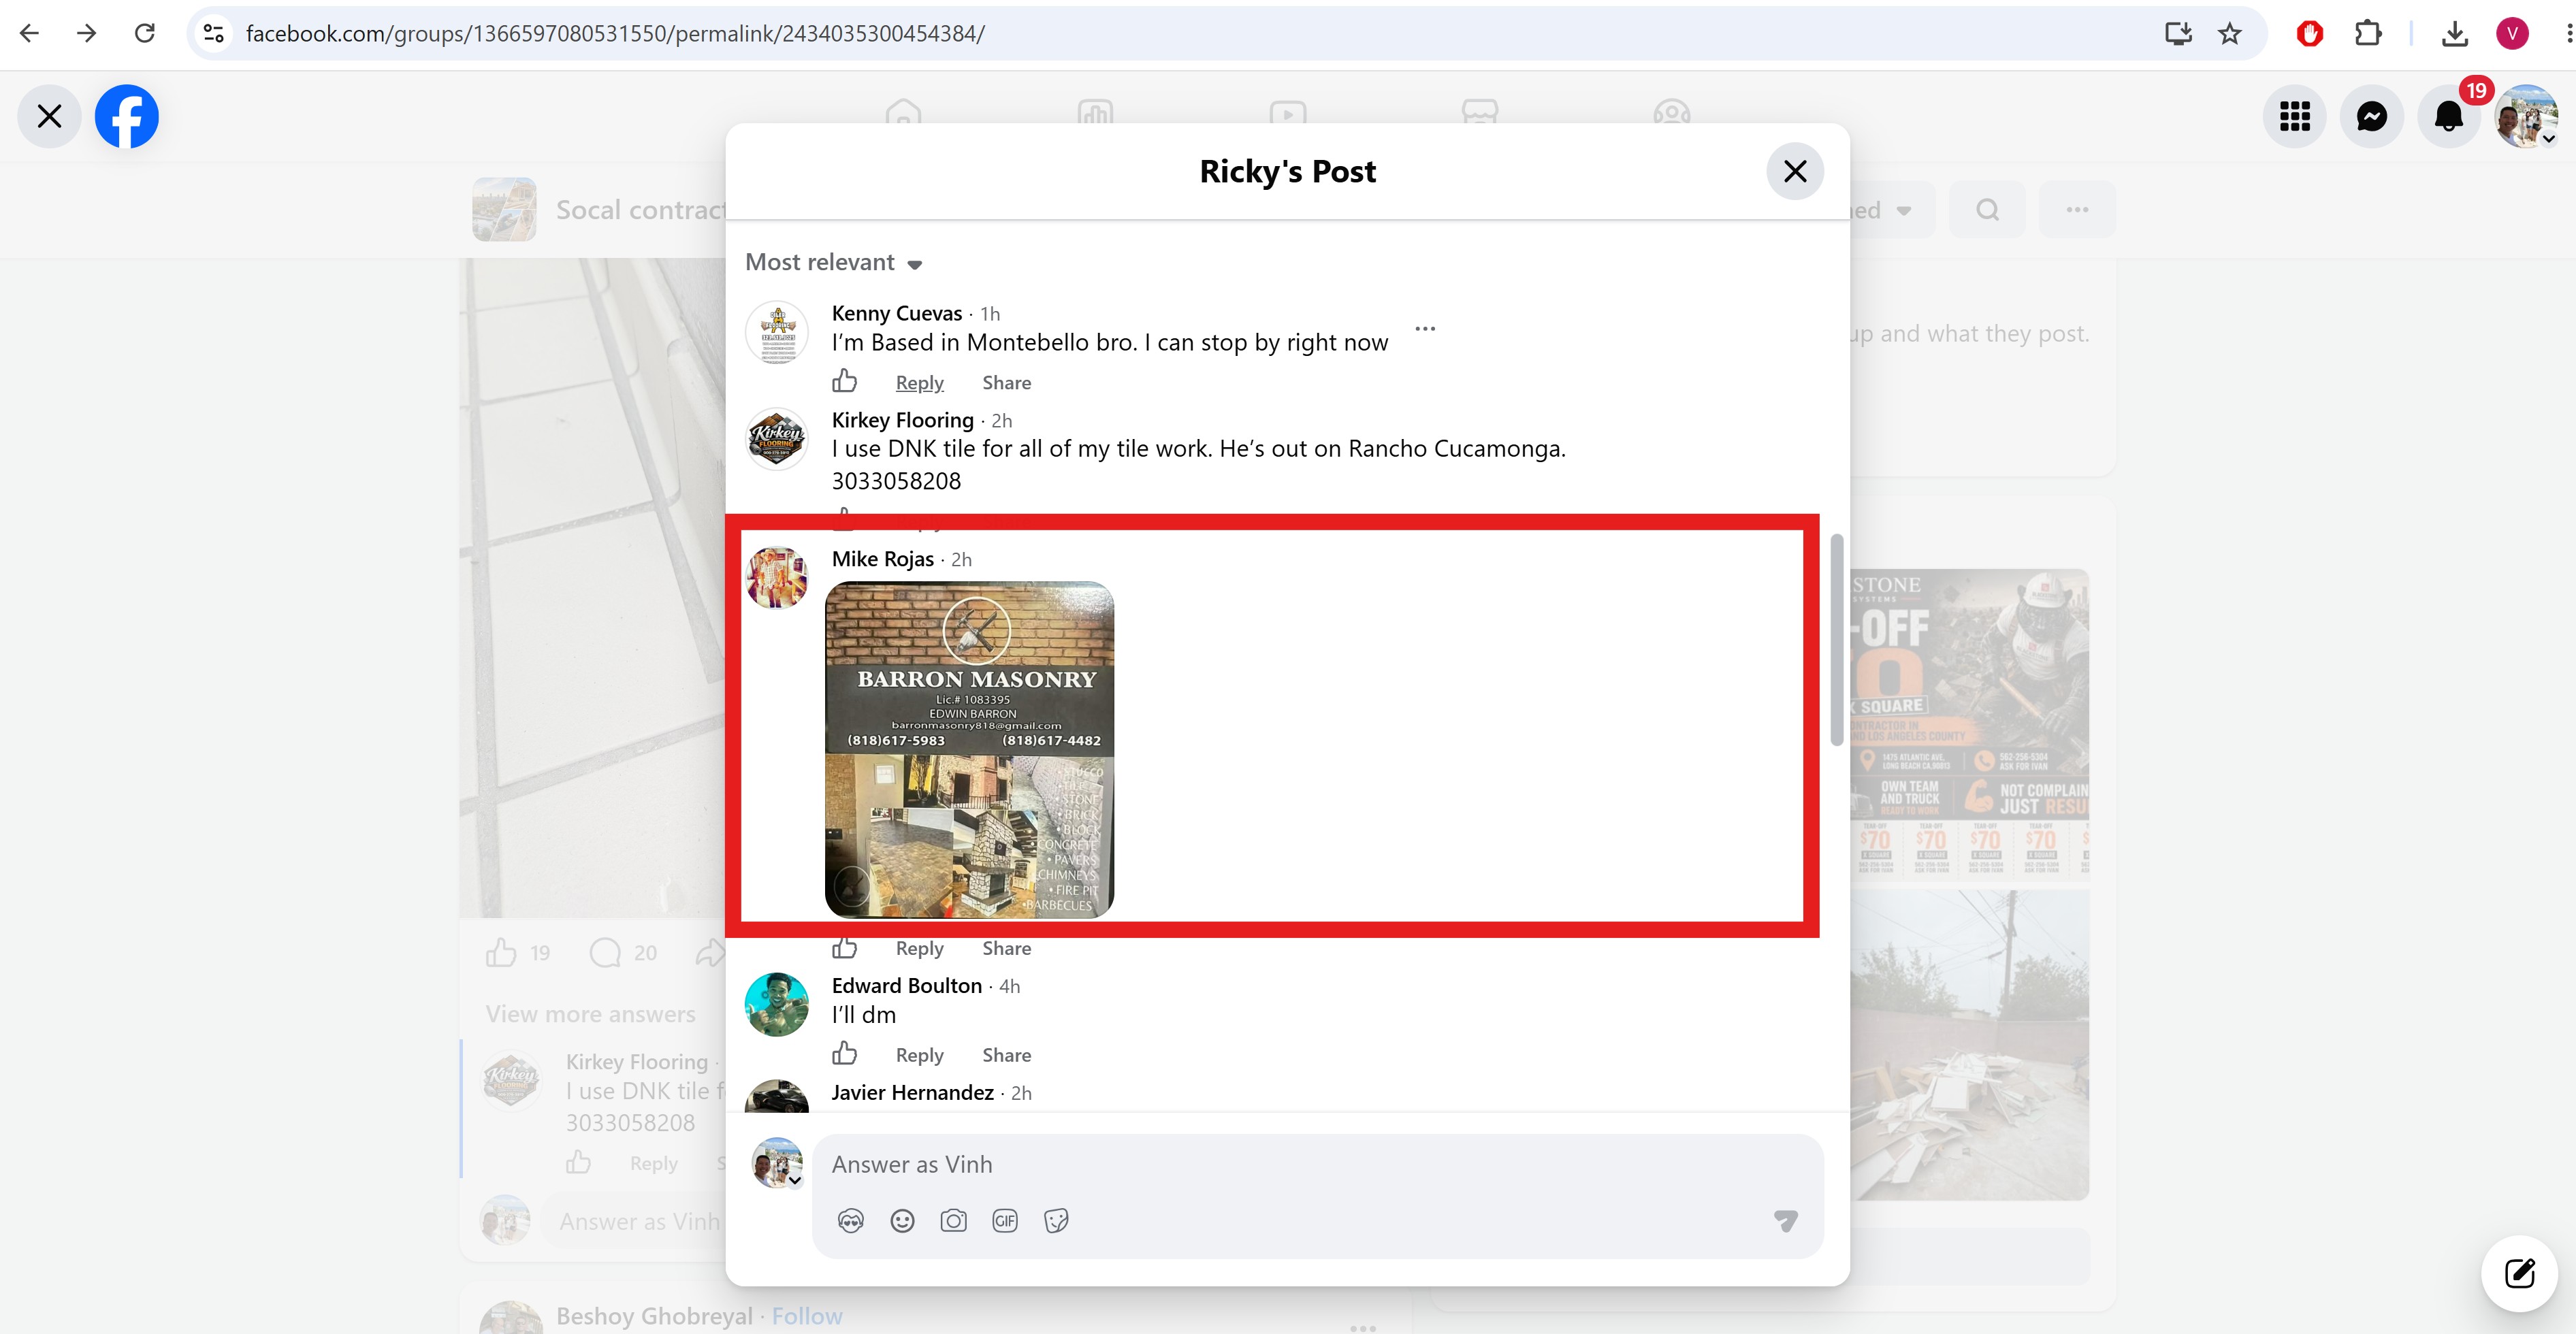The image size is (2576, 1334).
Task: Open the Socal contractors group page
Action: click(640, 210)
